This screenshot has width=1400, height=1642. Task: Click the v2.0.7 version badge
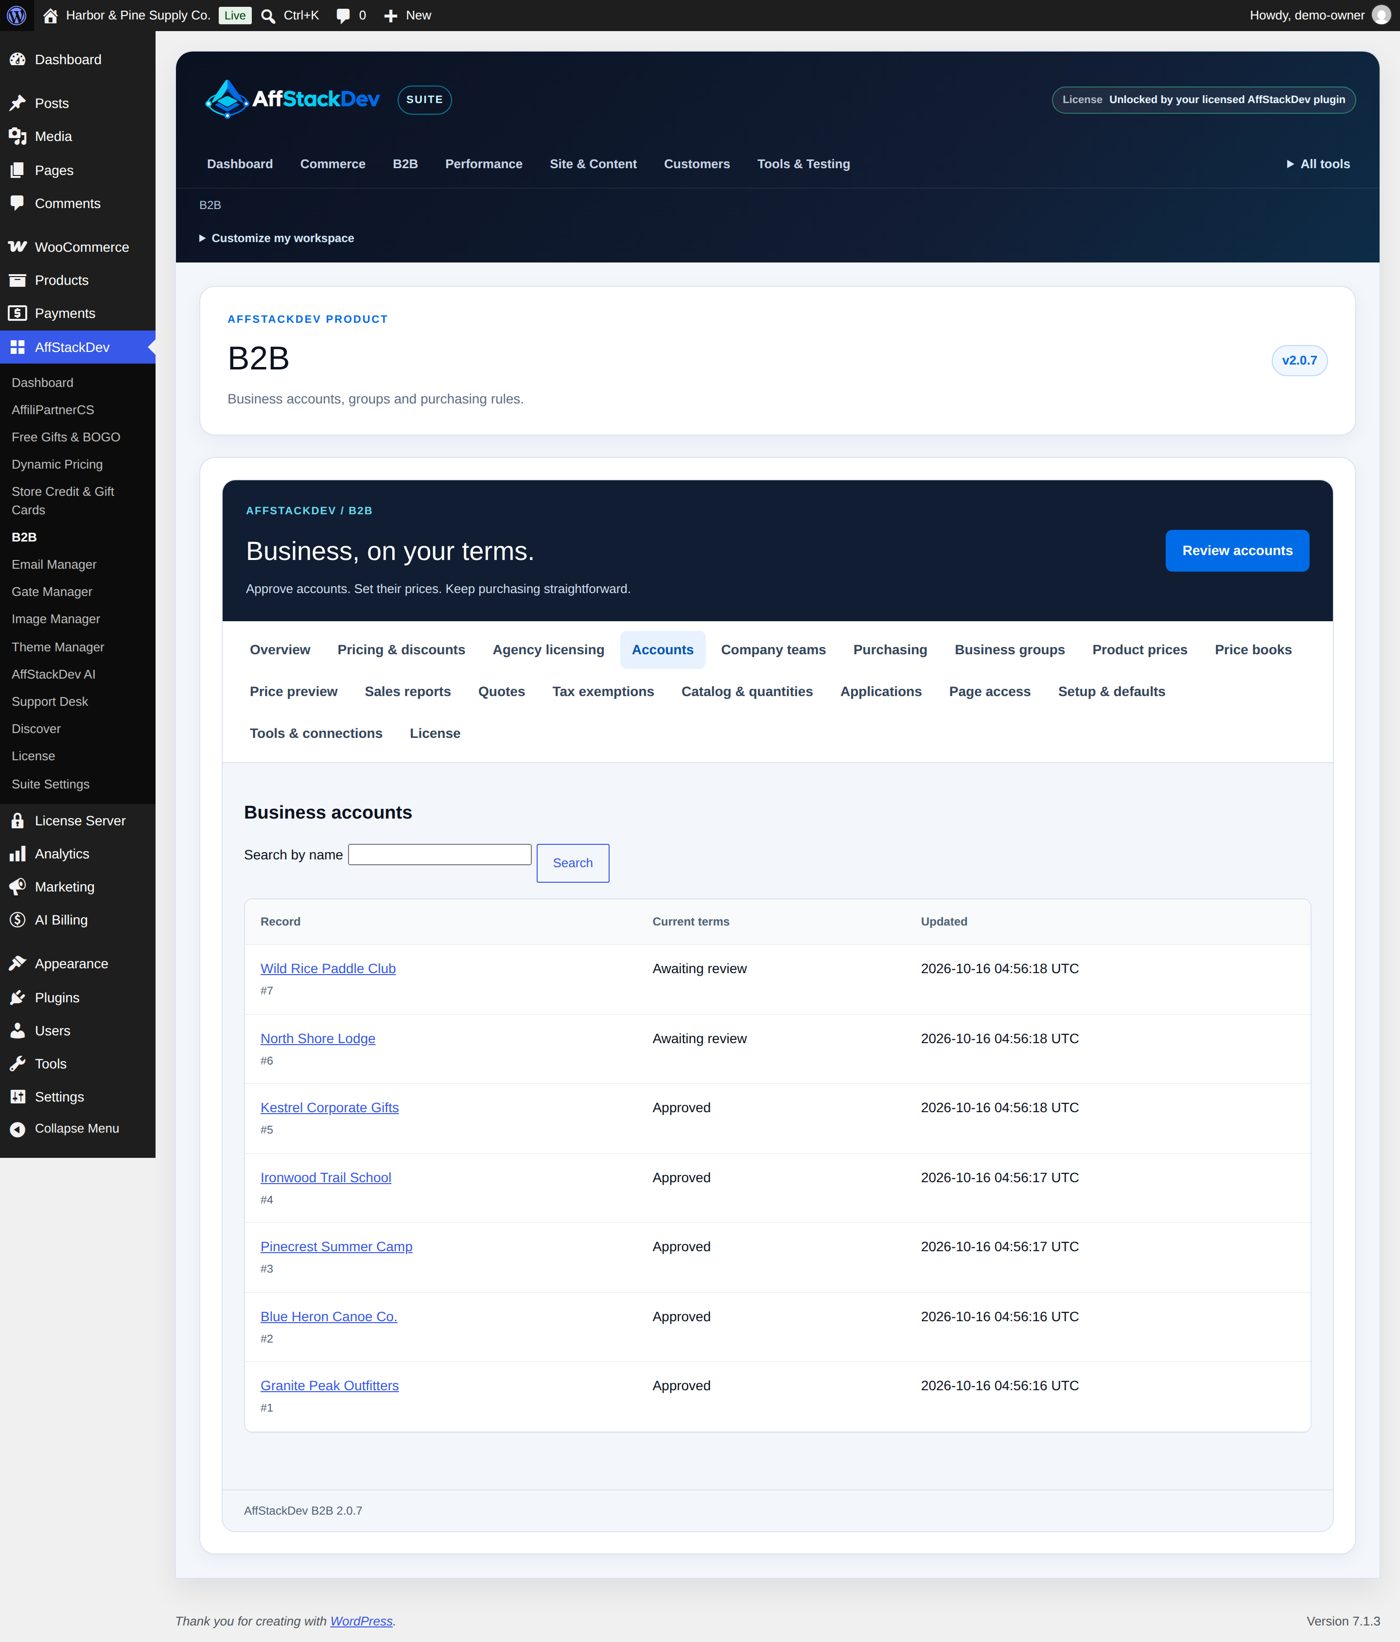pos(1299,360)
